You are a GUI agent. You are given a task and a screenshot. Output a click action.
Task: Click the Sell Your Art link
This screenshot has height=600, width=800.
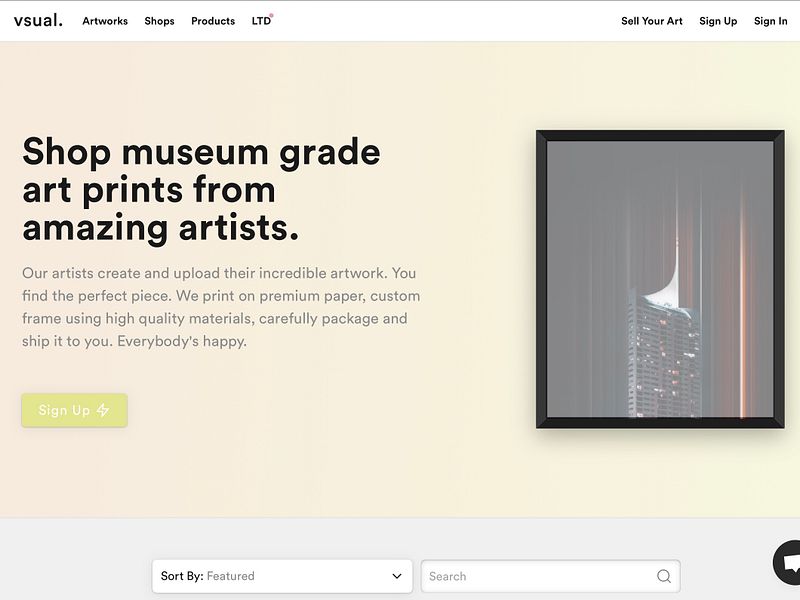coord(652,21)
